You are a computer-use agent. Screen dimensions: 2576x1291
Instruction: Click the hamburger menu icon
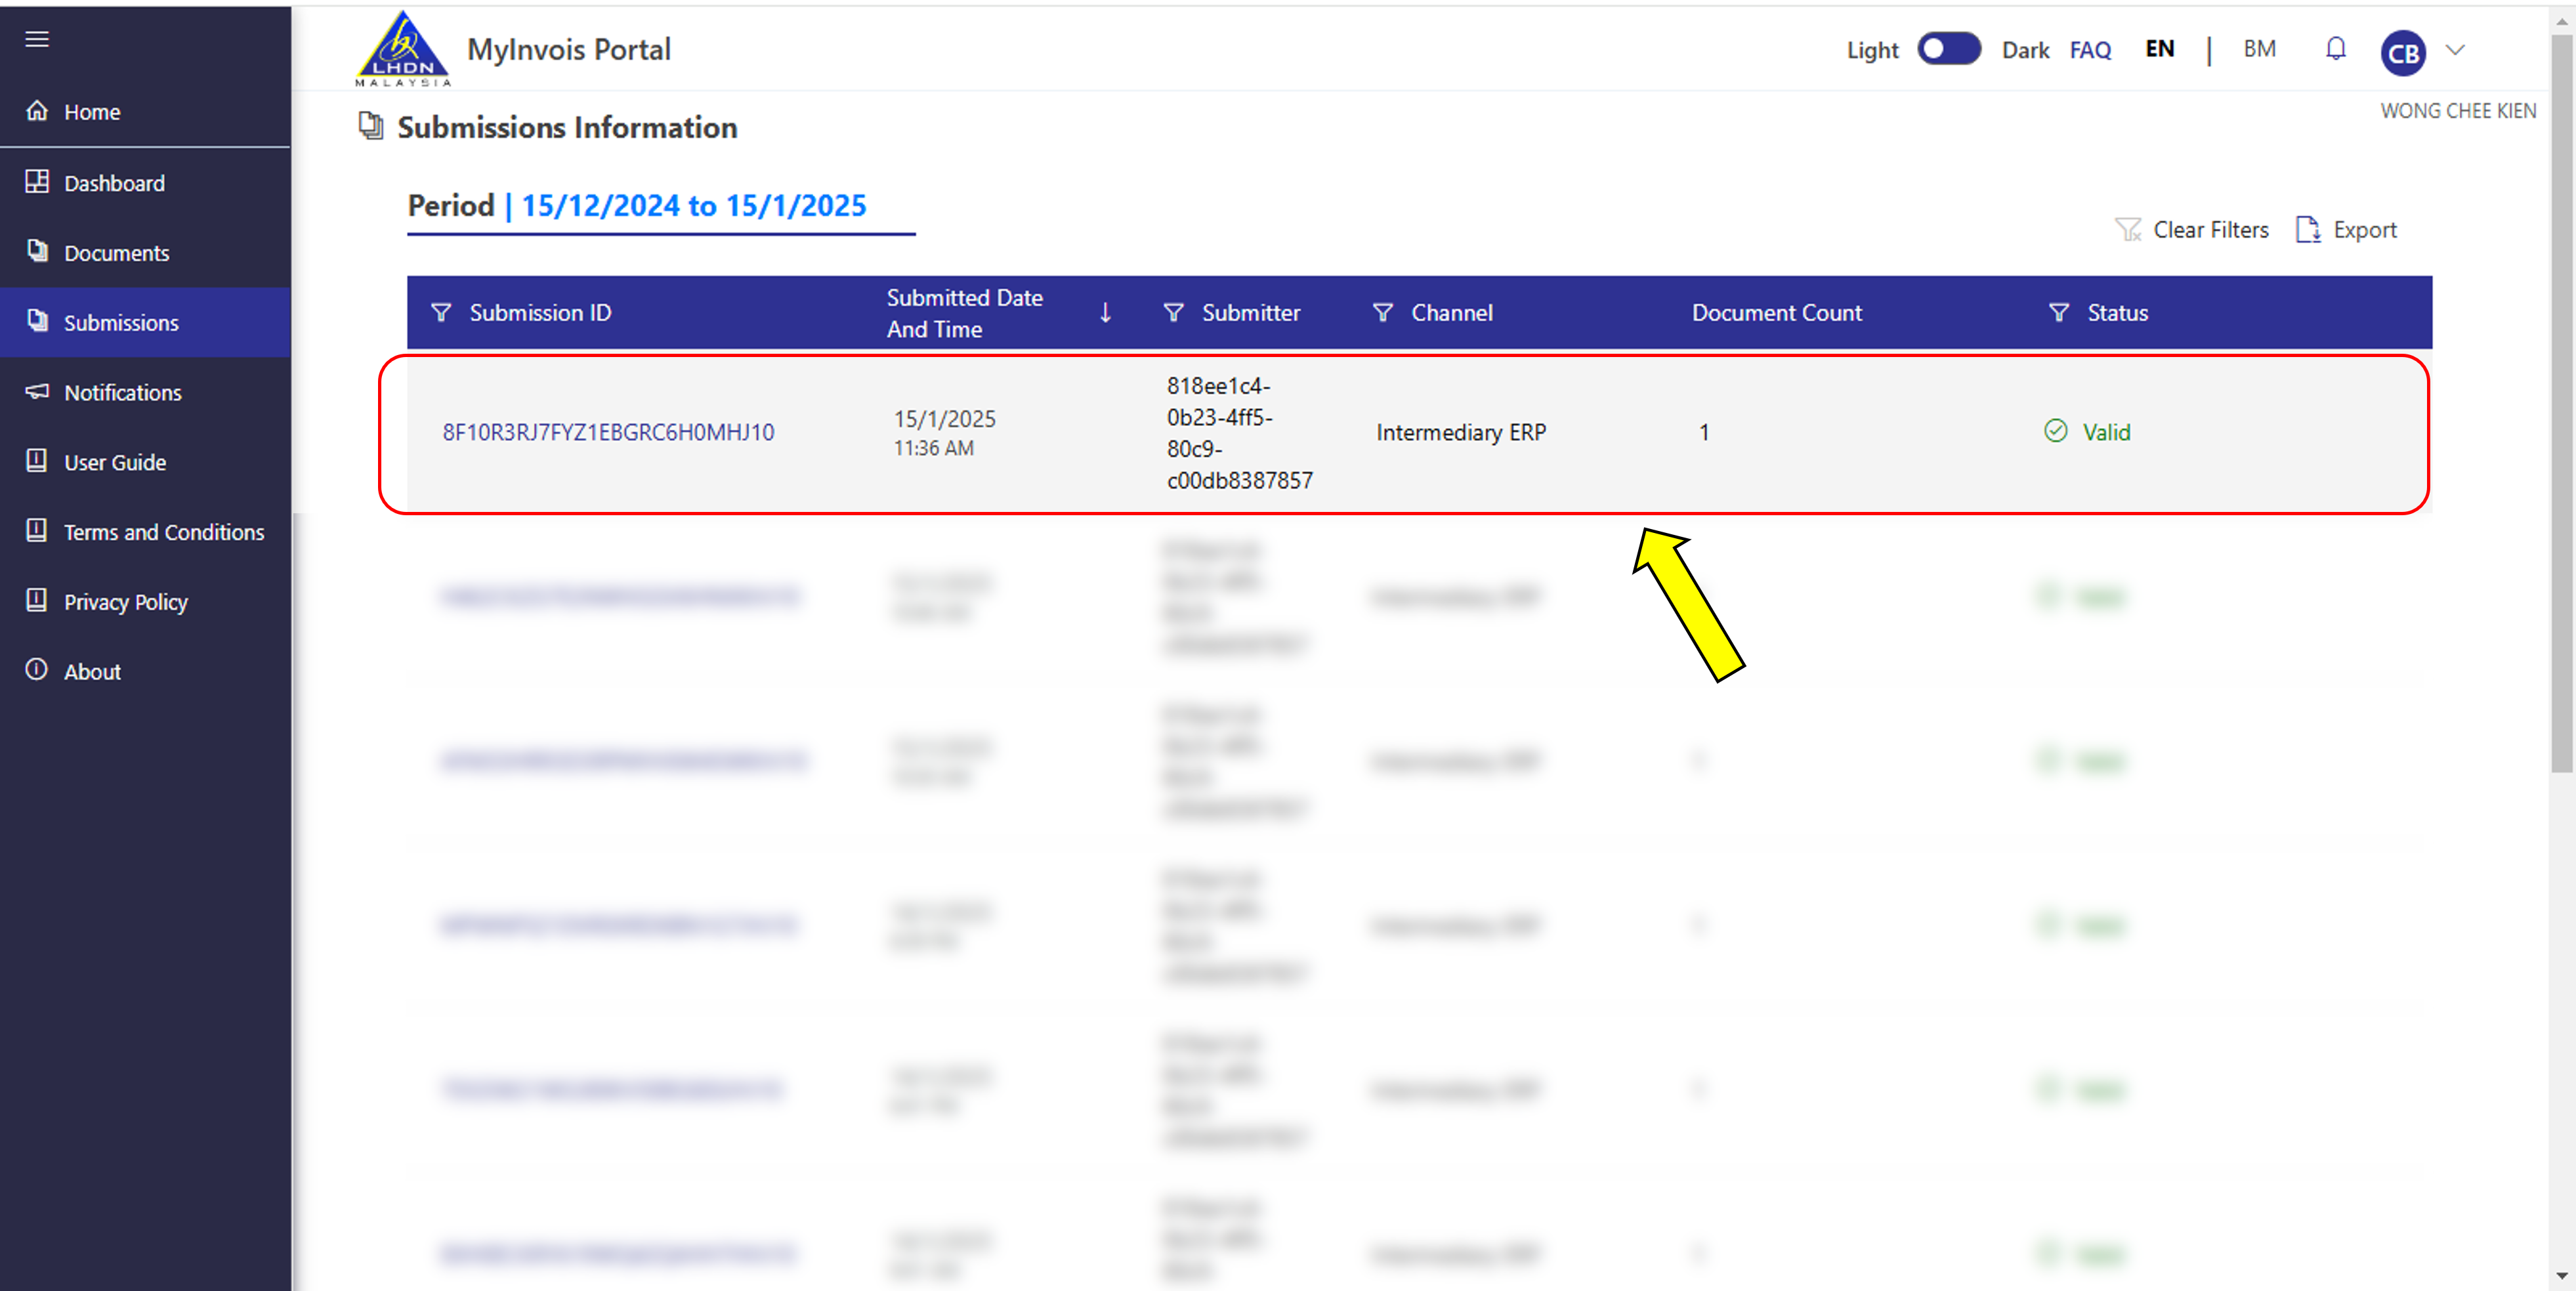pyautogui.click(x=37, y=39)
